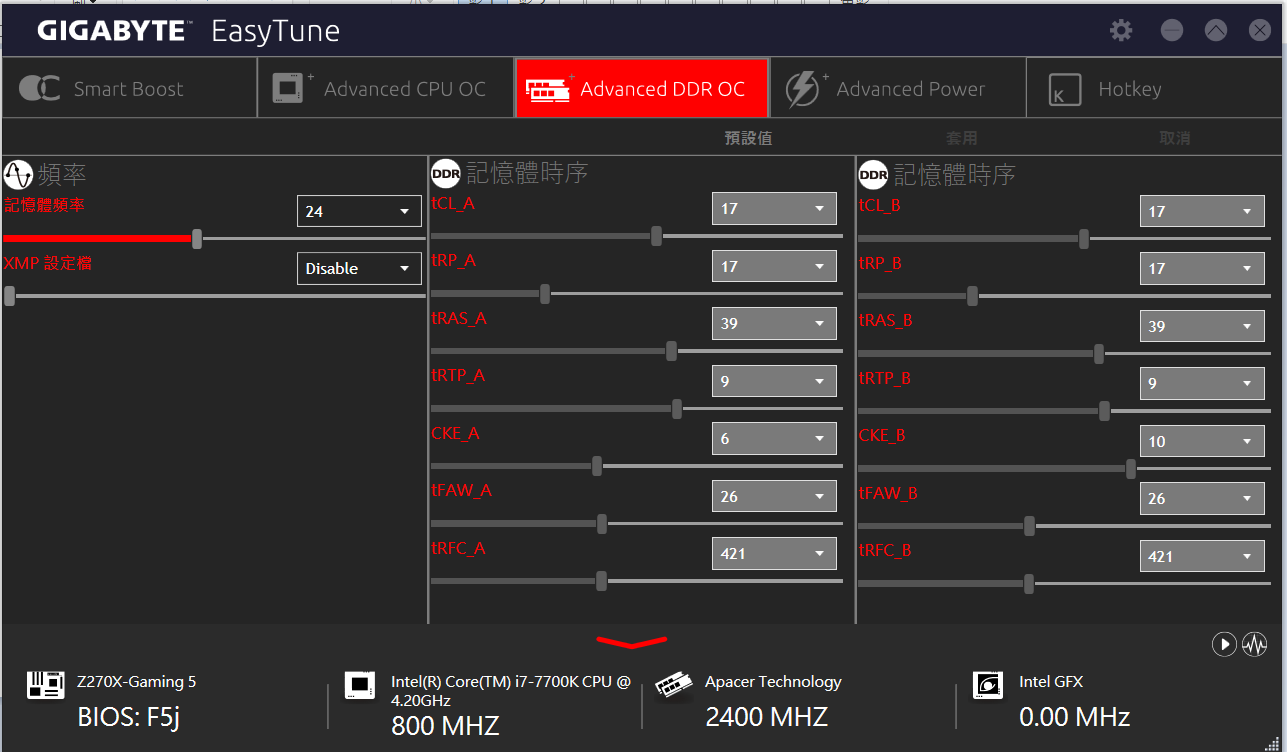Click the graphics icon beside Intel GFX
Viewport: 1287px width, 752px height.
tap(988, 685)
